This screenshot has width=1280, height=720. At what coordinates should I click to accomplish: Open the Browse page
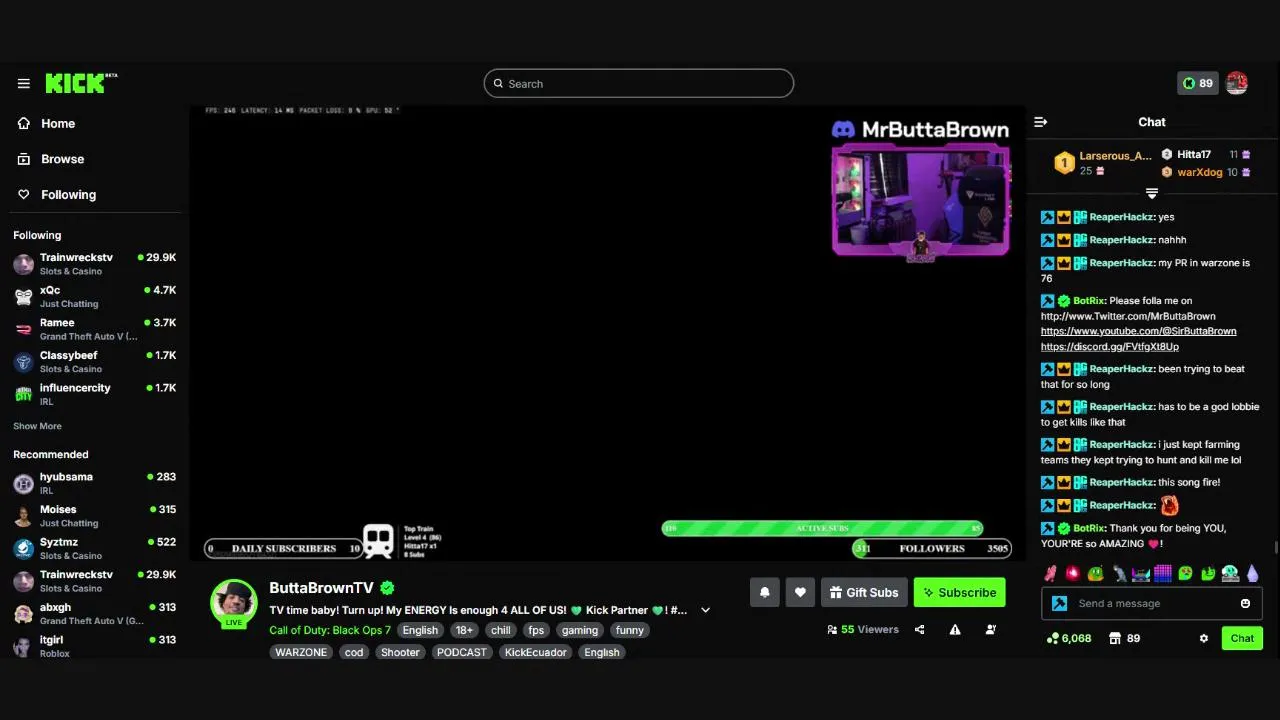pyautogui.click(x=62, y=159)
